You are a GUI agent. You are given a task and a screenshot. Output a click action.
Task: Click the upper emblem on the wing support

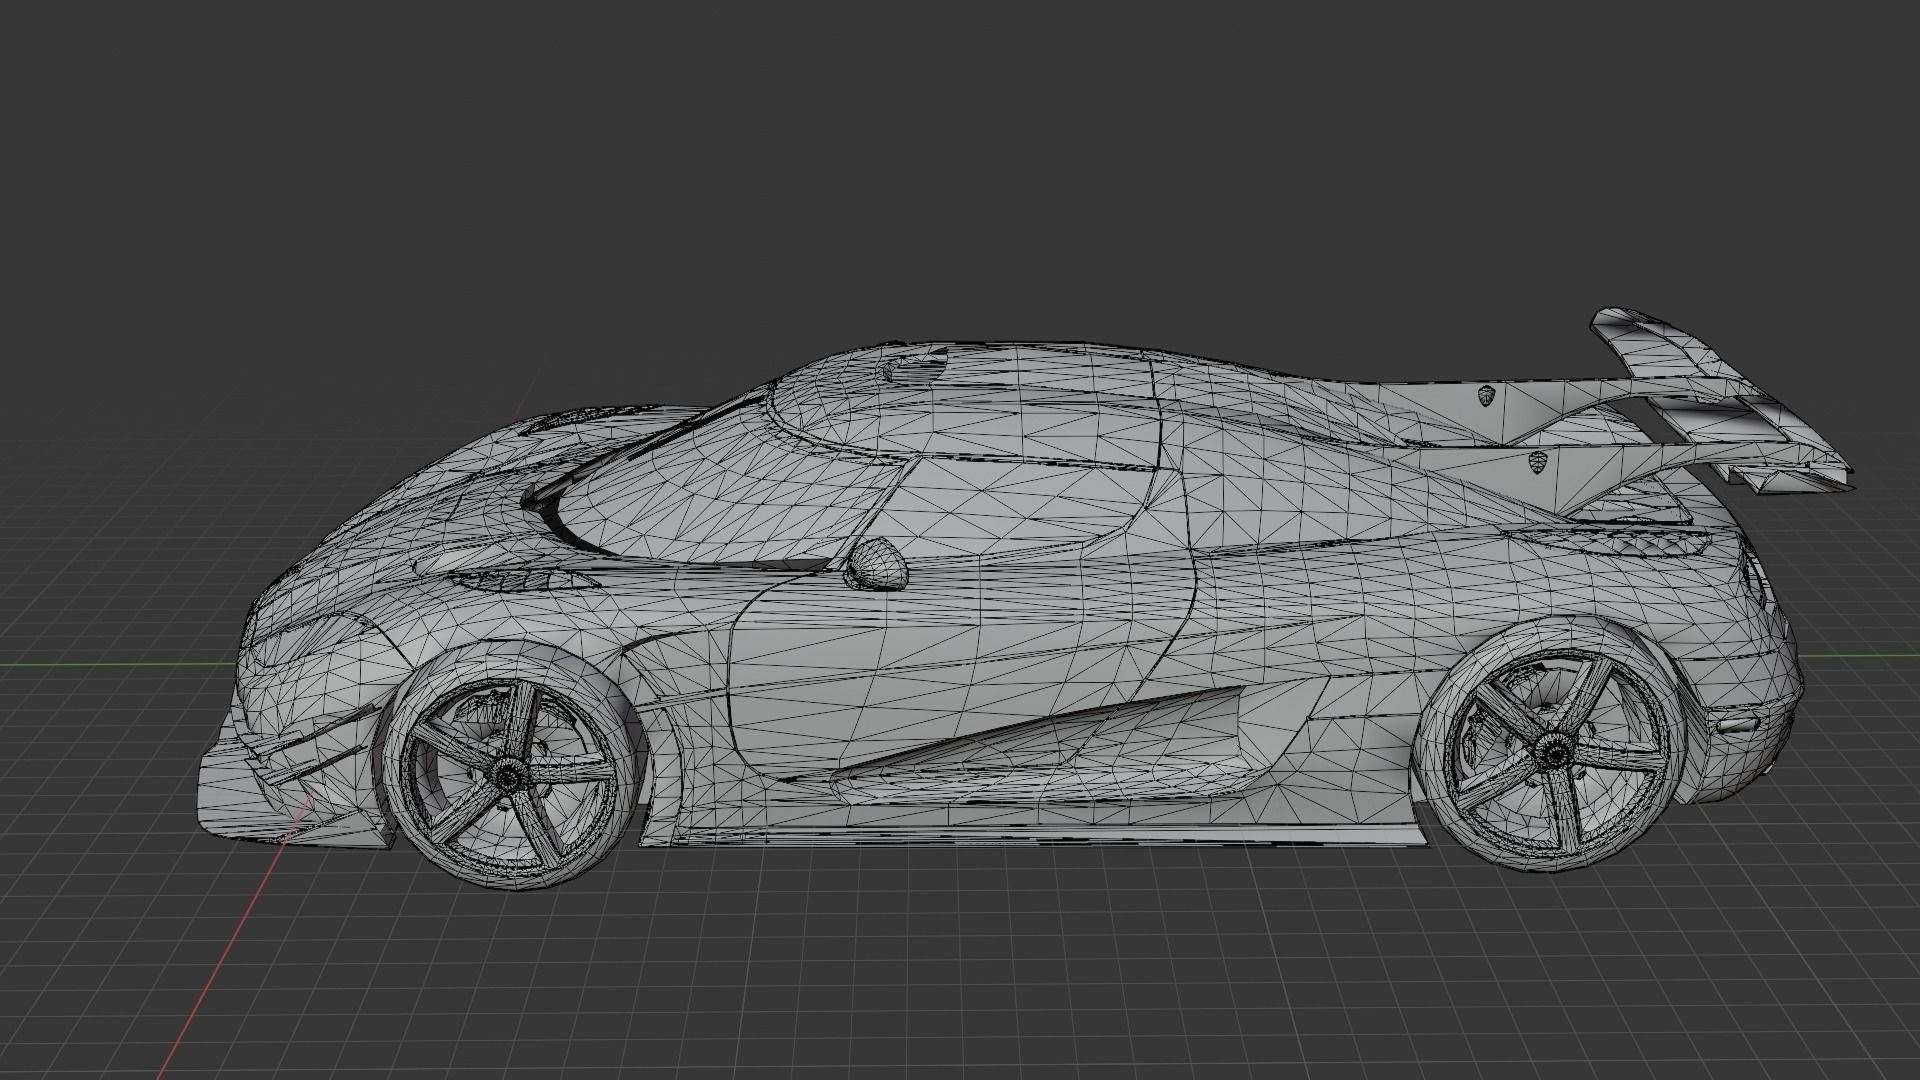click(1489, 395)
